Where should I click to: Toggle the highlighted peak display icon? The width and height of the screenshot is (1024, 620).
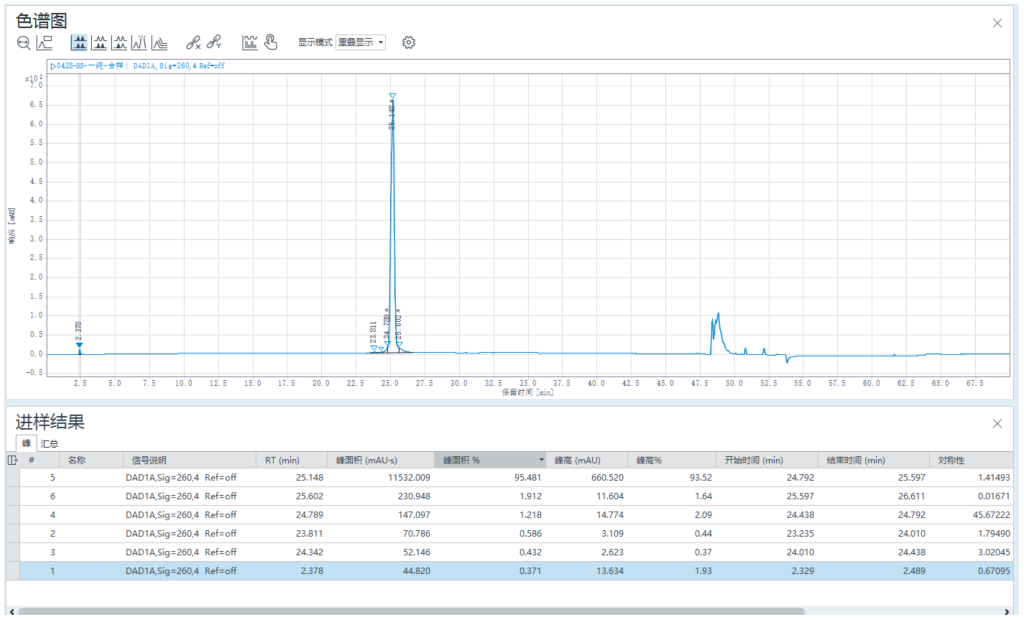79,43
